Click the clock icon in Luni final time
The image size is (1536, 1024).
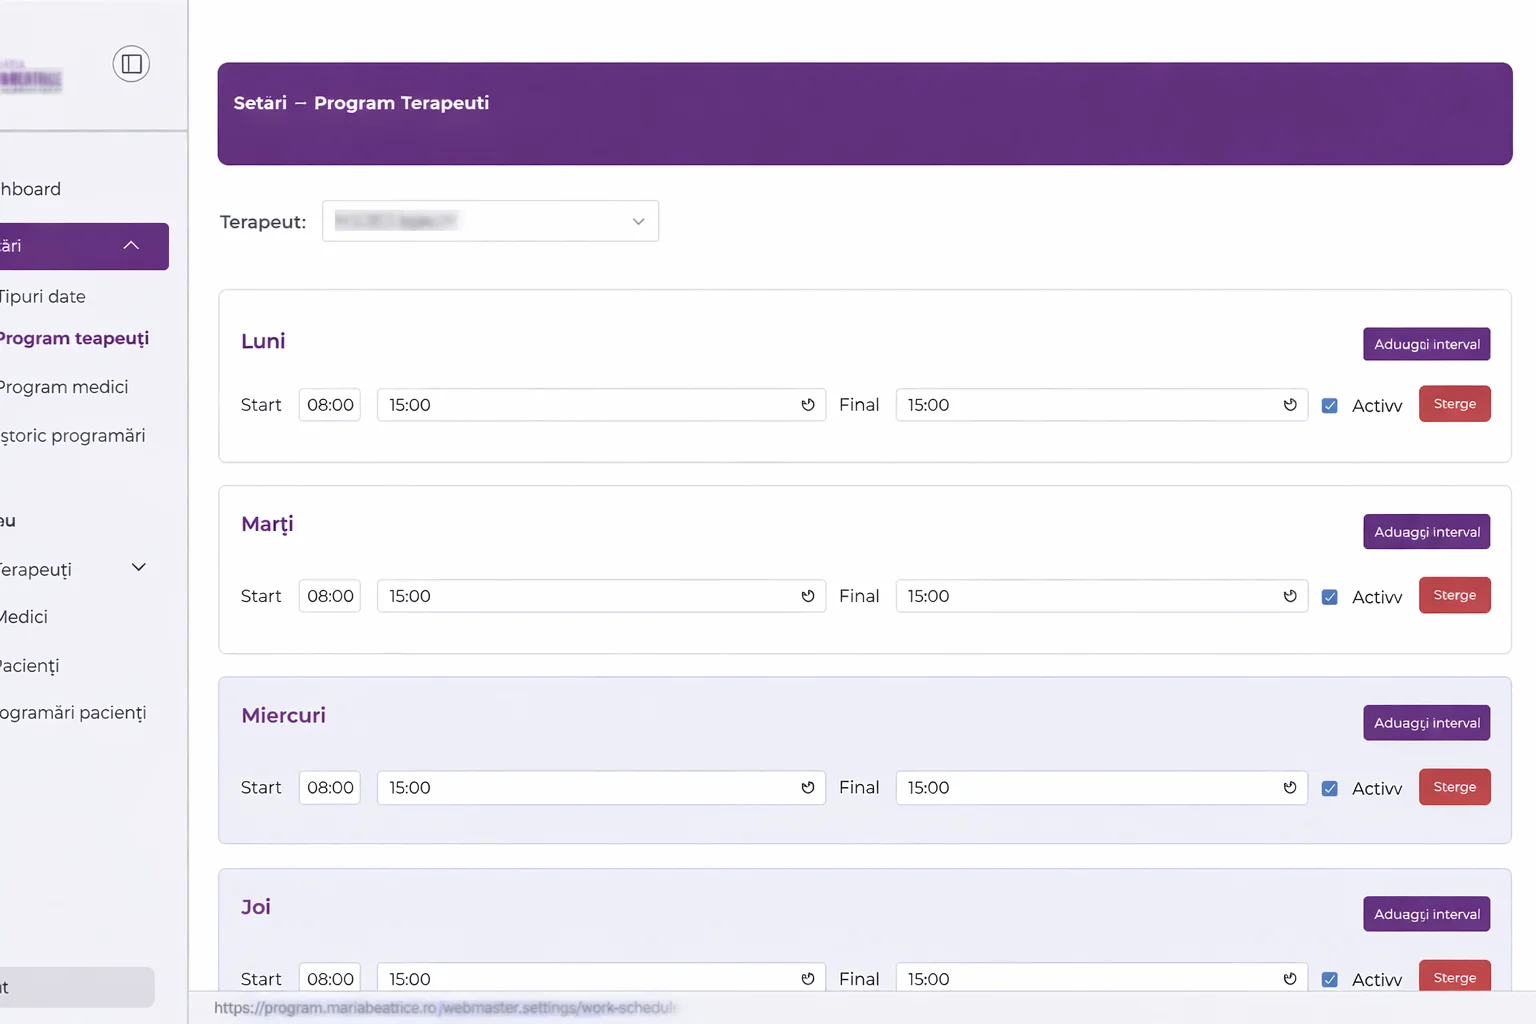point(1290,405)
